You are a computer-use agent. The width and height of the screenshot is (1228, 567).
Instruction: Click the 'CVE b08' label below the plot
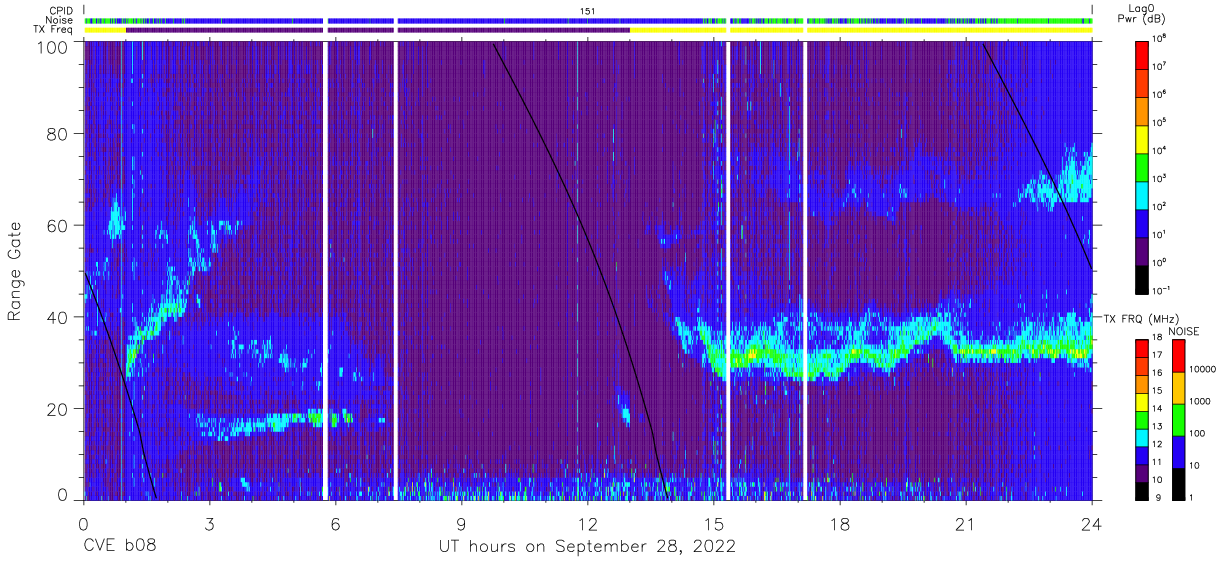click(x=120, y=547)
